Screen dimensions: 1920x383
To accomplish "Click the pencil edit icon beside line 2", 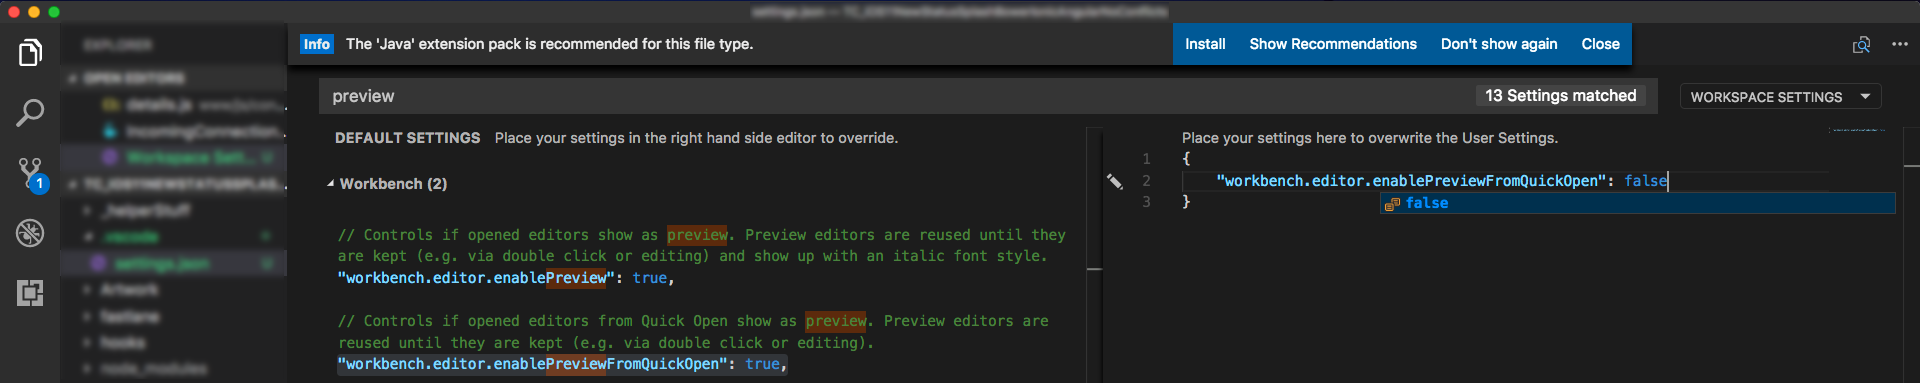I will coord(1114,181).
